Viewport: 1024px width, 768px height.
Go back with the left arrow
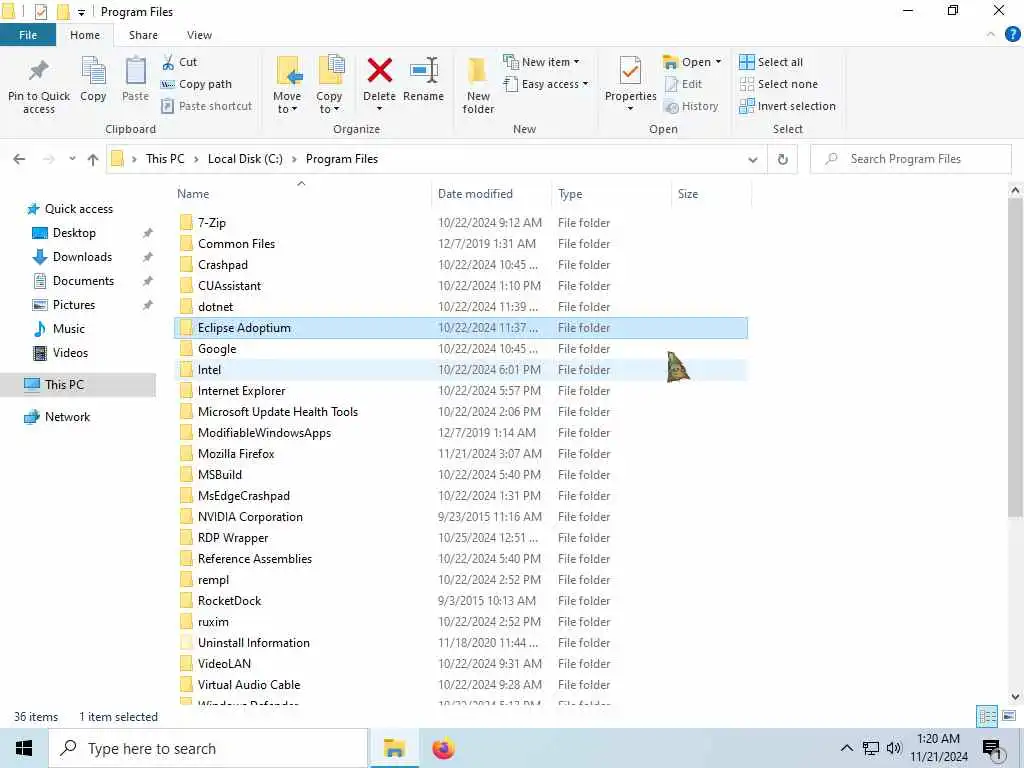pos(20,159)
